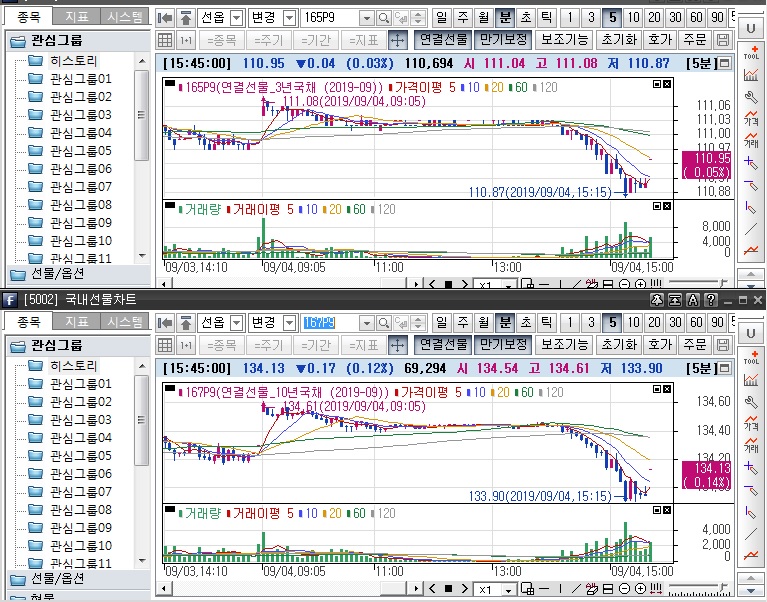Click the TOOL icon in top right sidebar
The height and width of the screenshot is (602, 767).
point(751,53)
